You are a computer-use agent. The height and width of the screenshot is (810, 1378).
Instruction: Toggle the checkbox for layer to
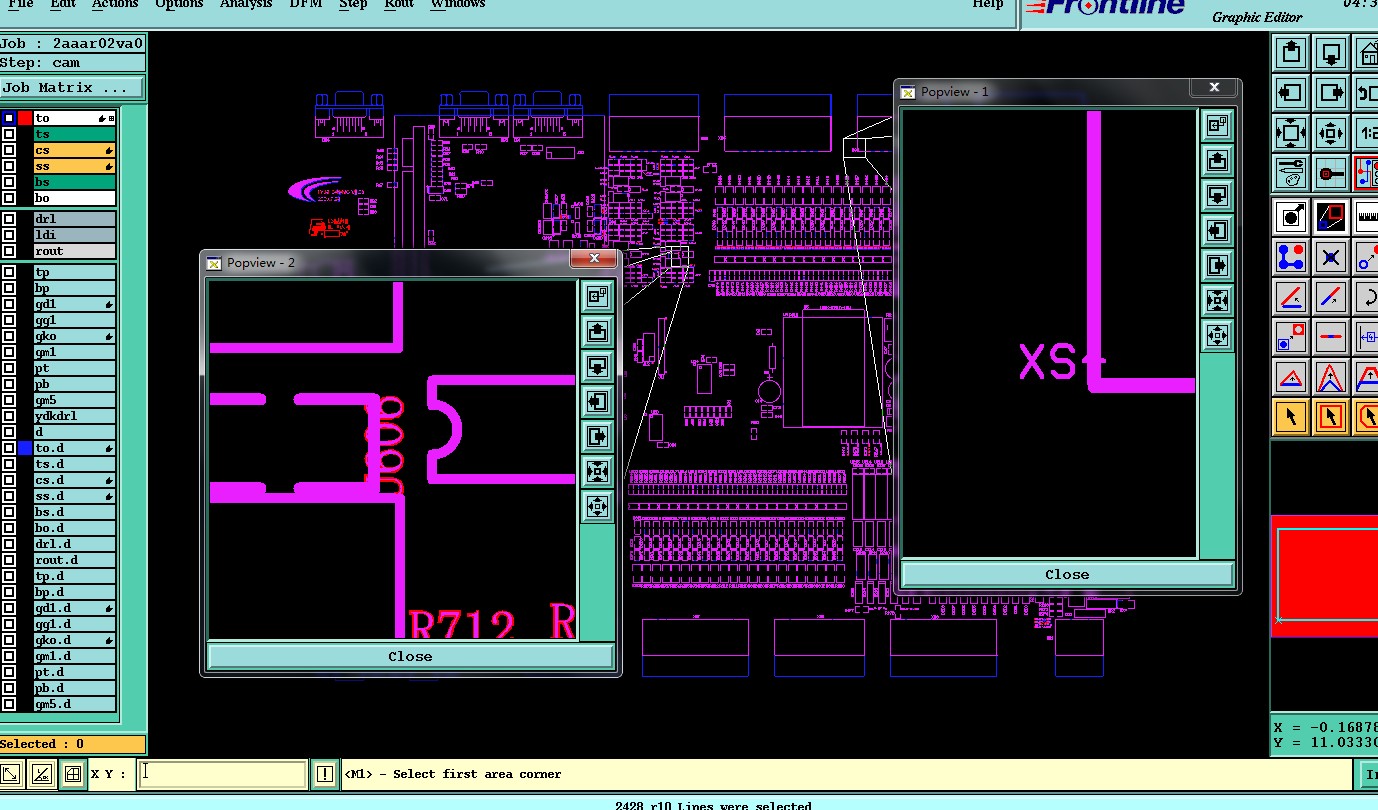tap(9, 118)
